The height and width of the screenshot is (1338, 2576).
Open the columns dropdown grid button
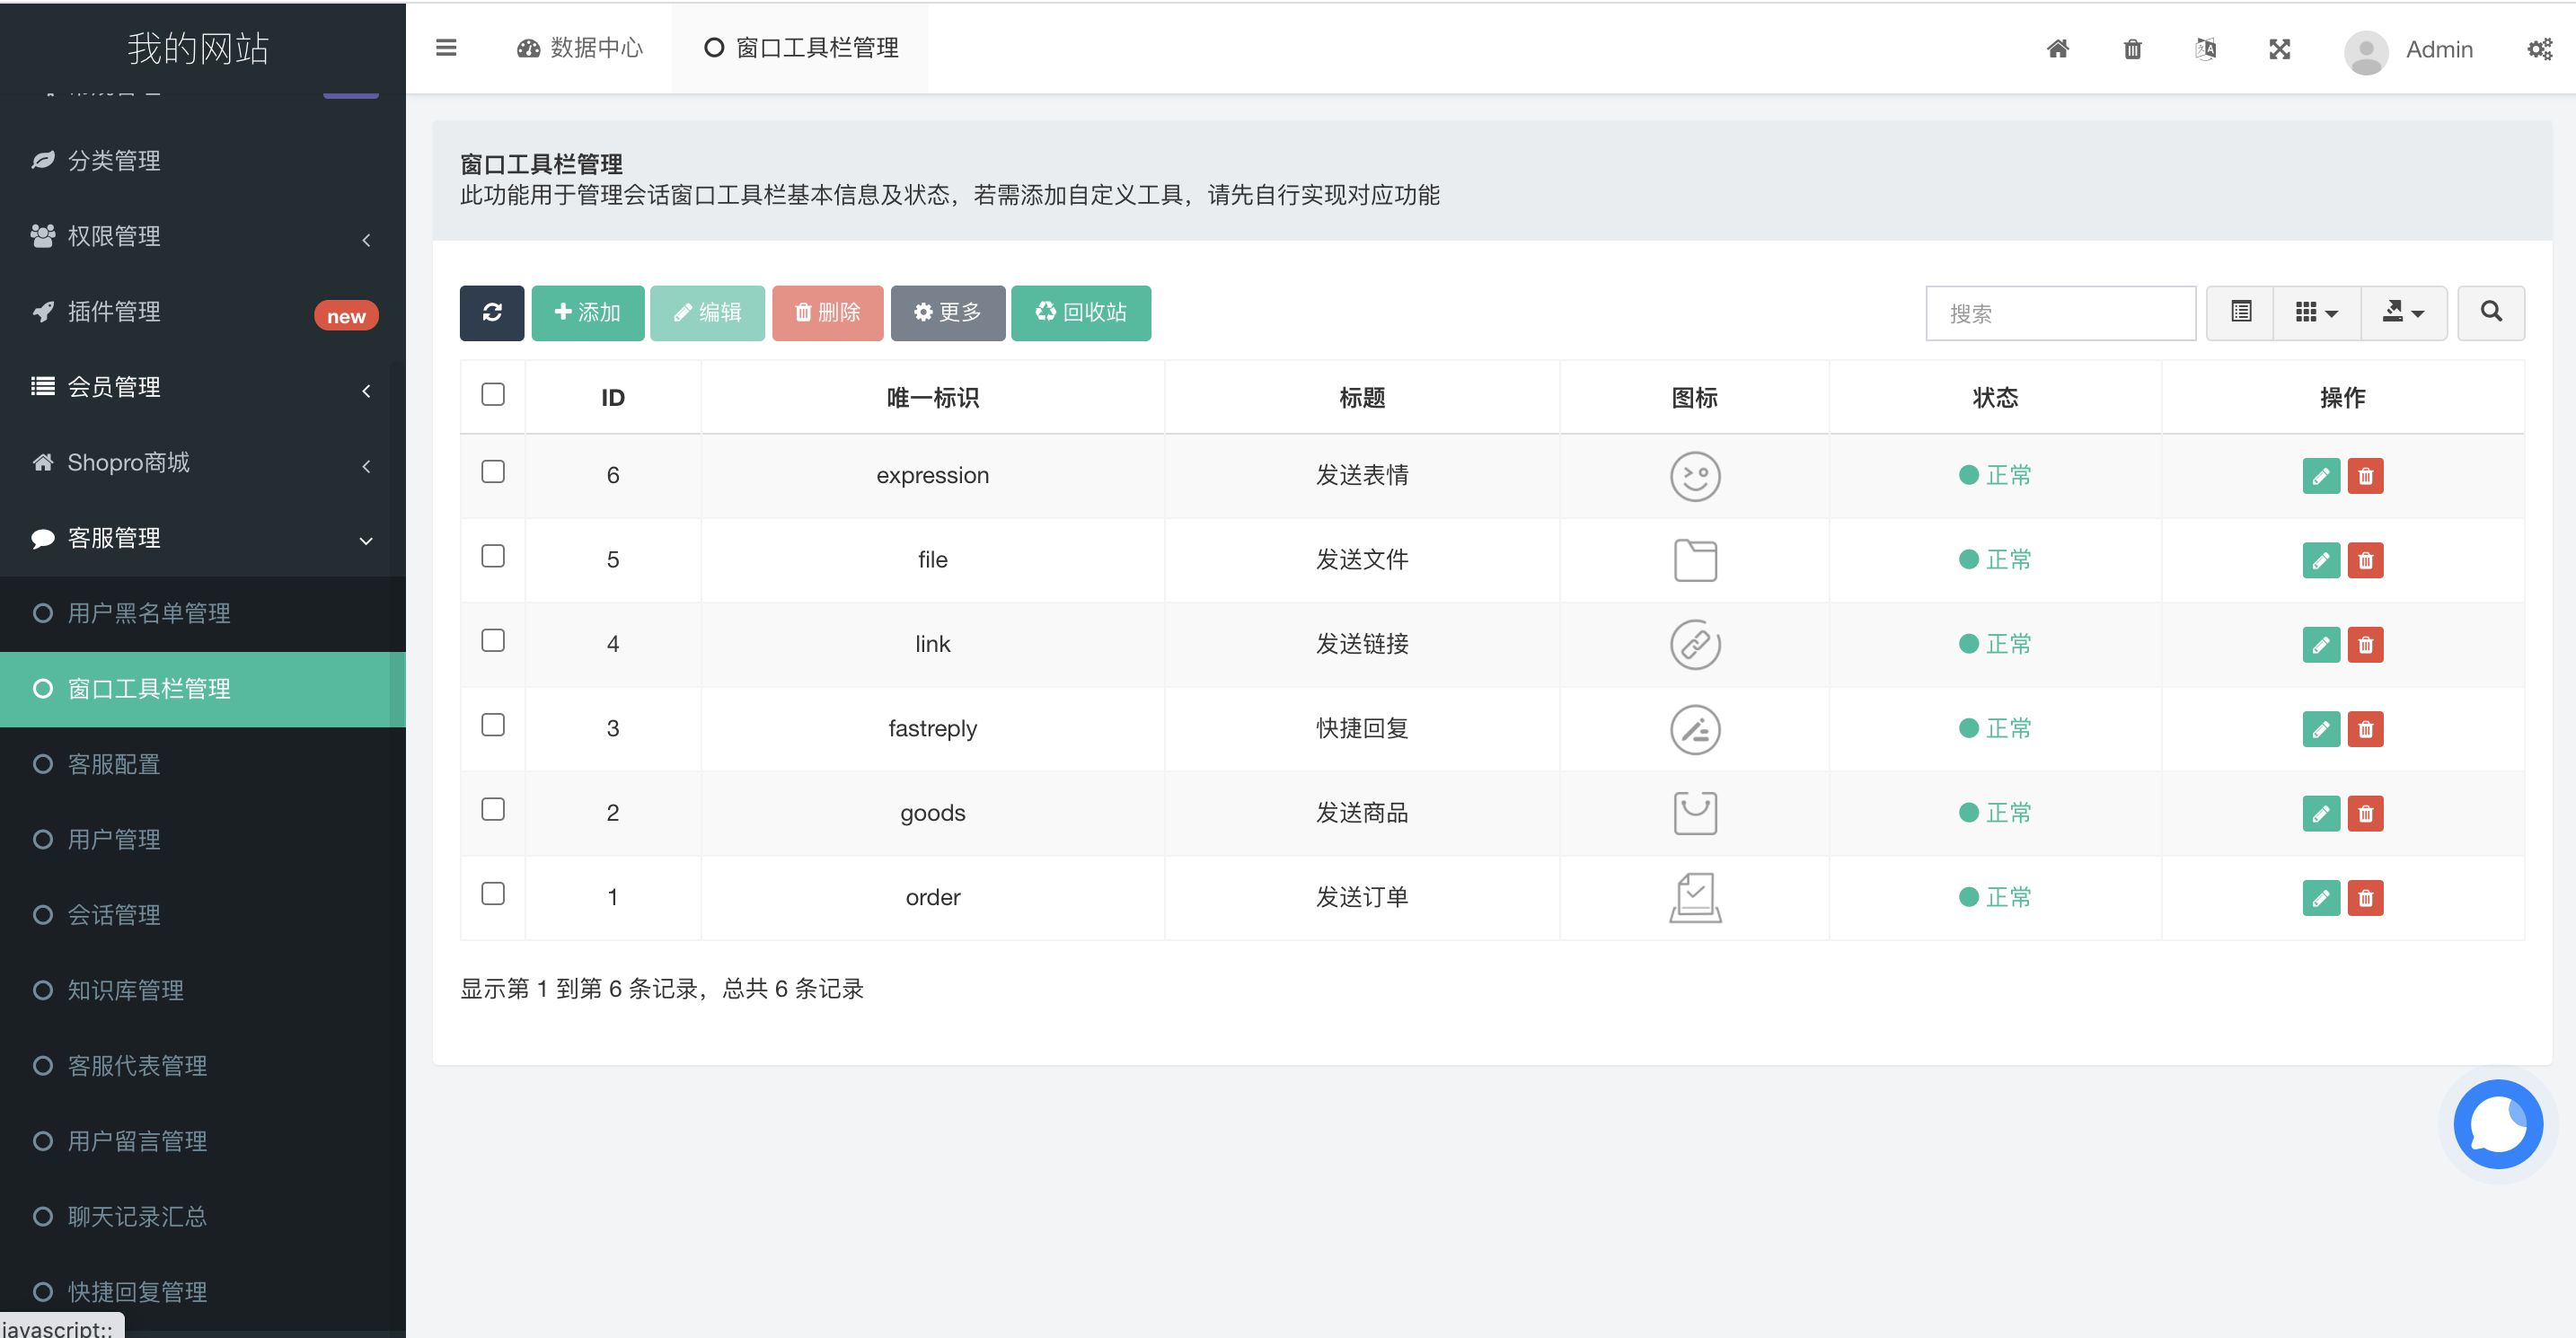coord(2316,313)
